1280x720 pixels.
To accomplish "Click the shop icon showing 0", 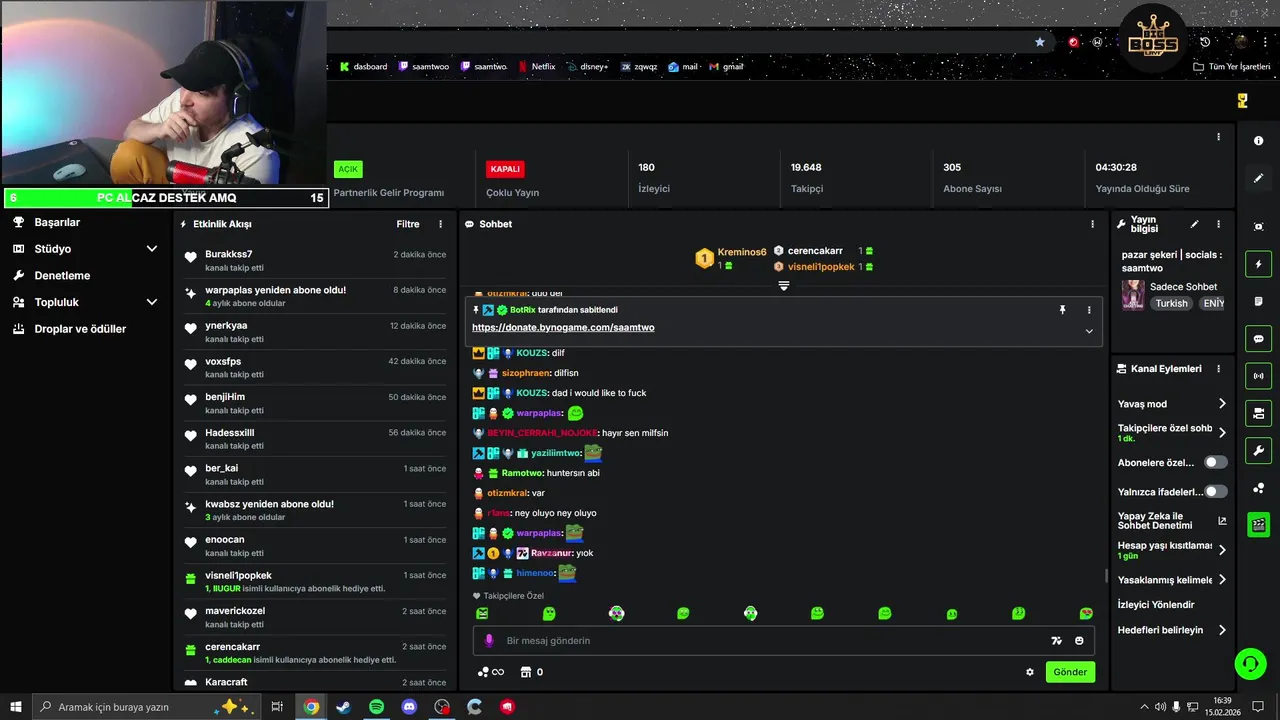I will (x=532, y=672).
